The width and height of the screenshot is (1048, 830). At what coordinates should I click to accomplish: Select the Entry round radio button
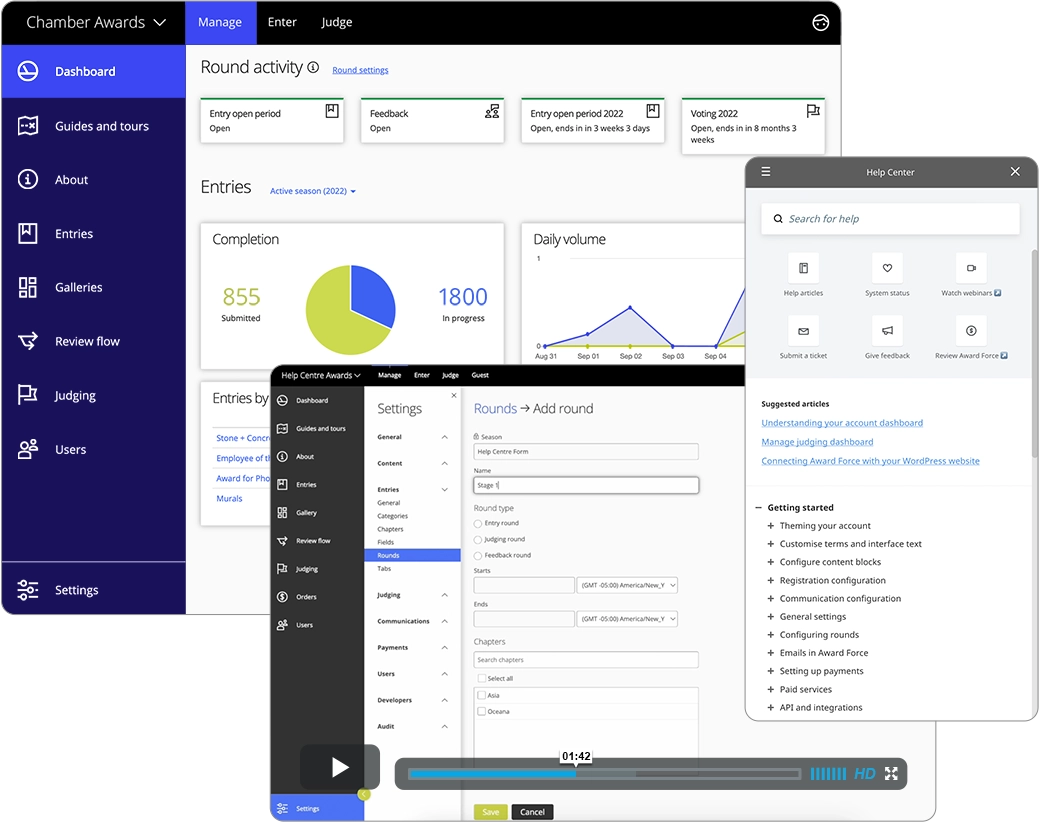(x=478, y=523)
